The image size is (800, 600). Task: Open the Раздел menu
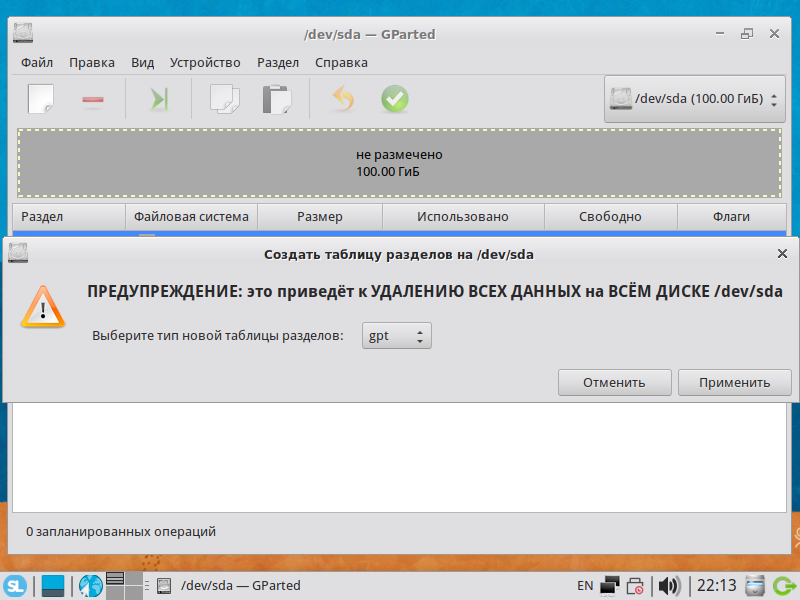(x=278, y=62)
